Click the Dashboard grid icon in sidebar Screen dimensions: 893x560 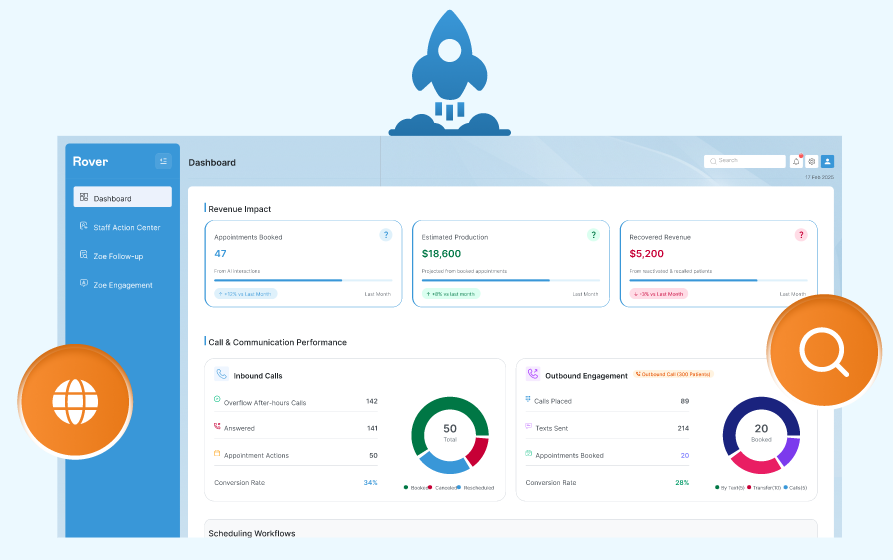[84, 197]
